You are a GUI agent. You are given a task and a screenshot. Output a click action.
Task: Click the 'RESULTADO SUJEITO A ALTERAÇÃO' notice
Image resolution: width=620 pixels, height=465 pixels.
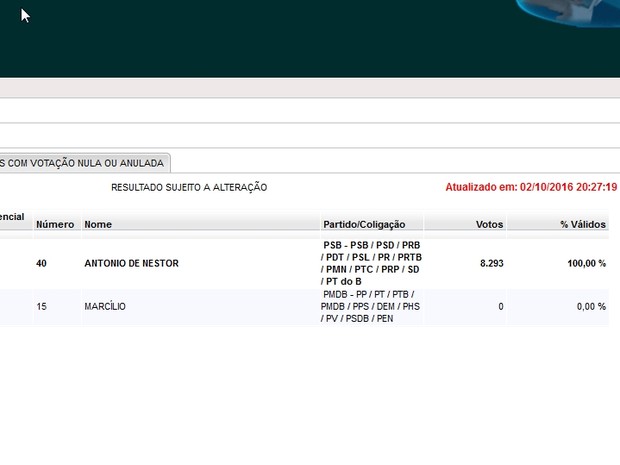pyautogui.click(x=189, y=187)
